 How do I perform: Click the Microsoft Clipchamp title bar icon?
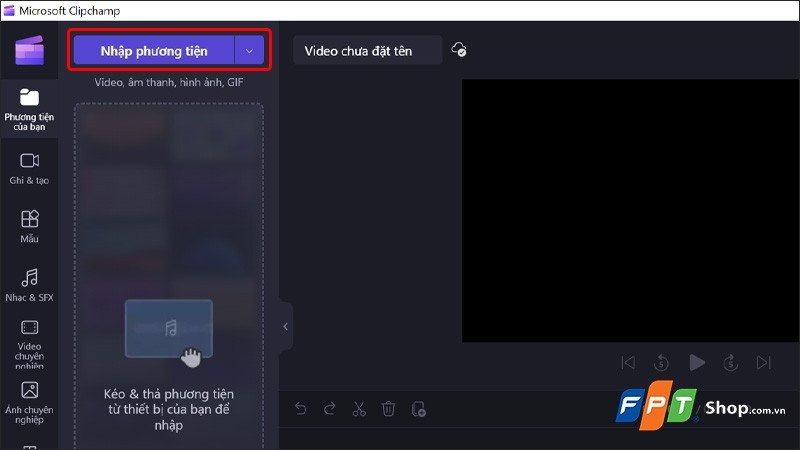(x=9, y=10)
